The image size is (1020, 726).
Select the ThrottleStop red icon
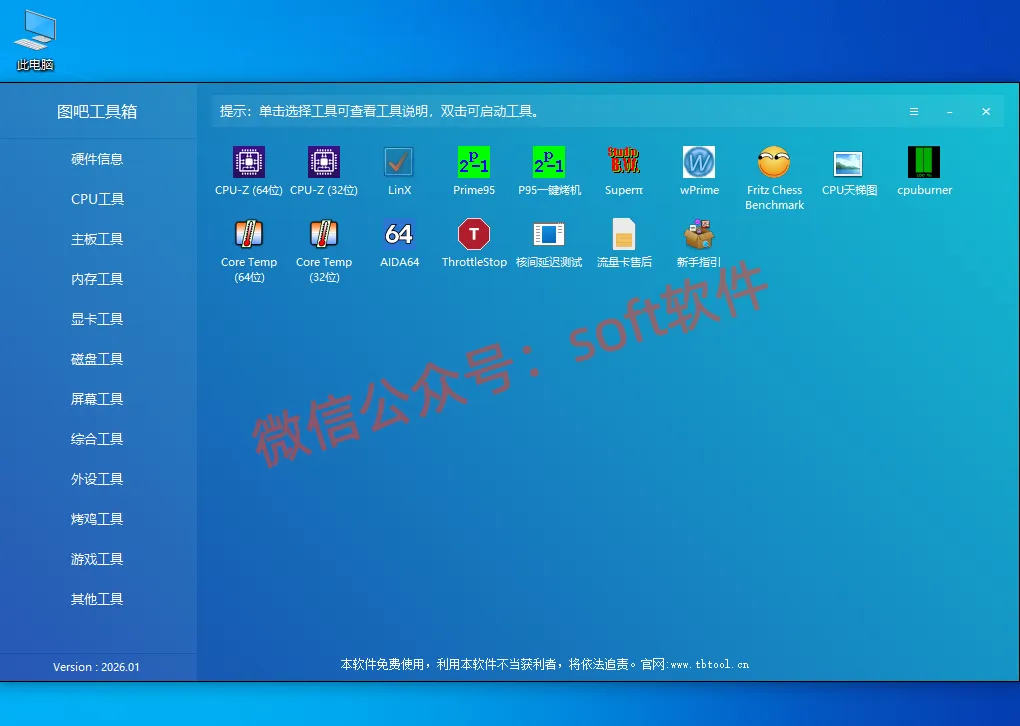[474, 234]
